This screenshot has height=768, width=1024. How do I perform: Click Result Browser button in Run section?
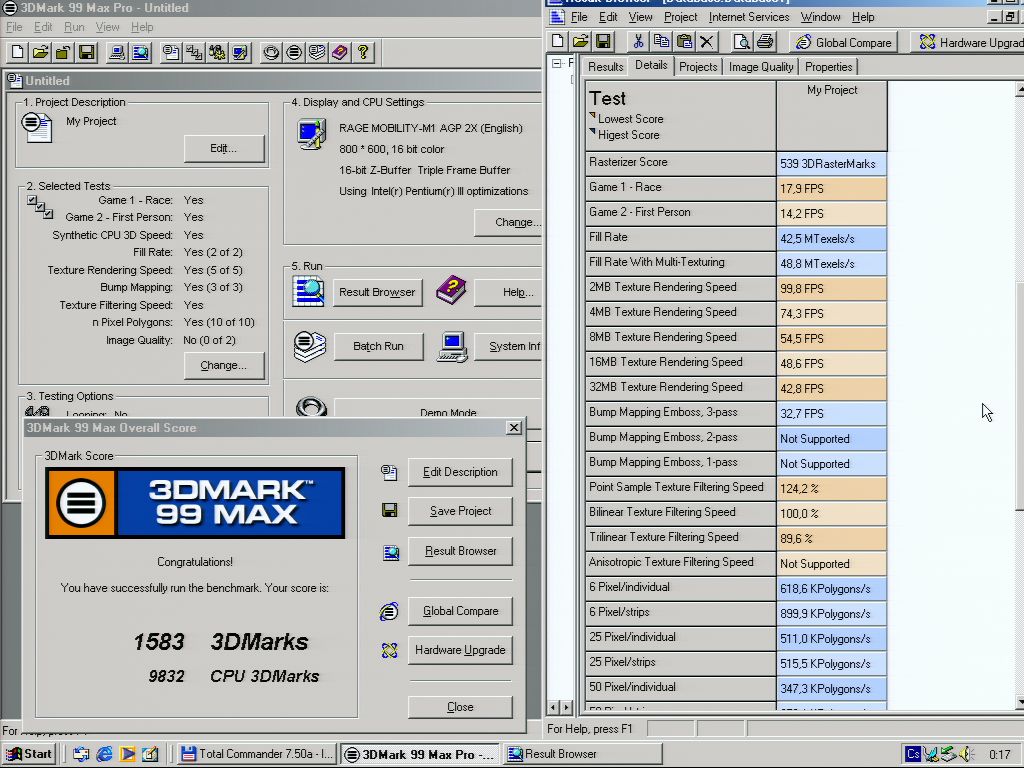click(377, 292)
